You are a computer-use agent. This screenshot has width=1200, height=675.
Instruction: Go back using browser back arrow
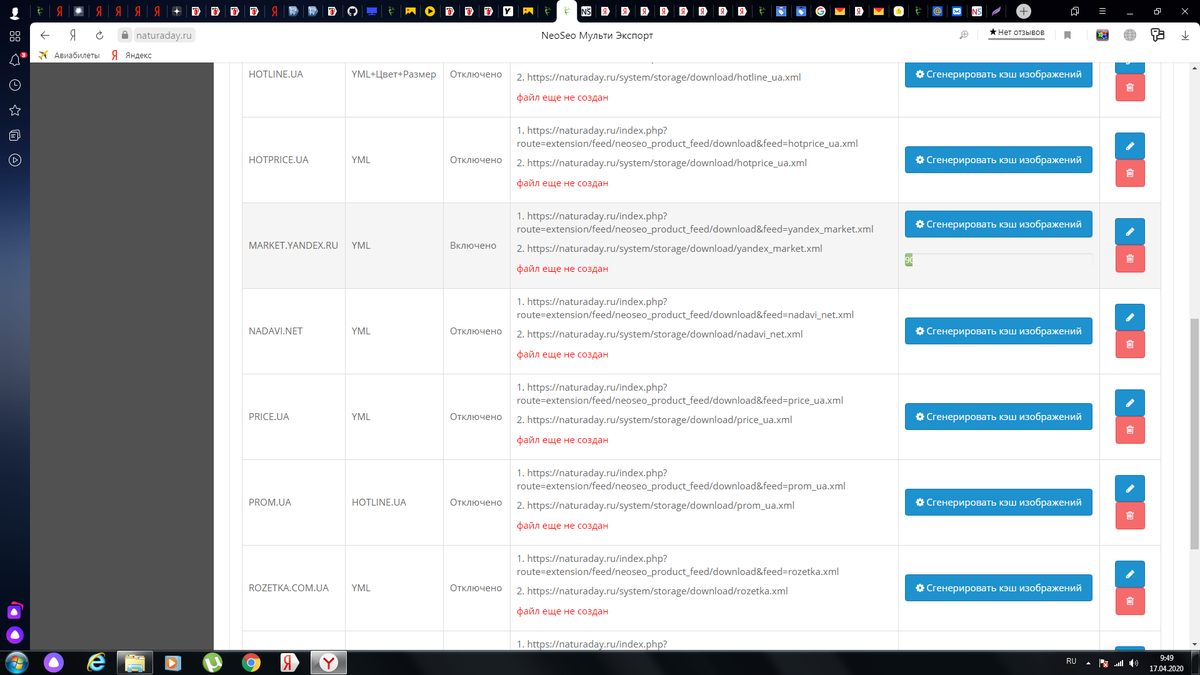(45, 35)
